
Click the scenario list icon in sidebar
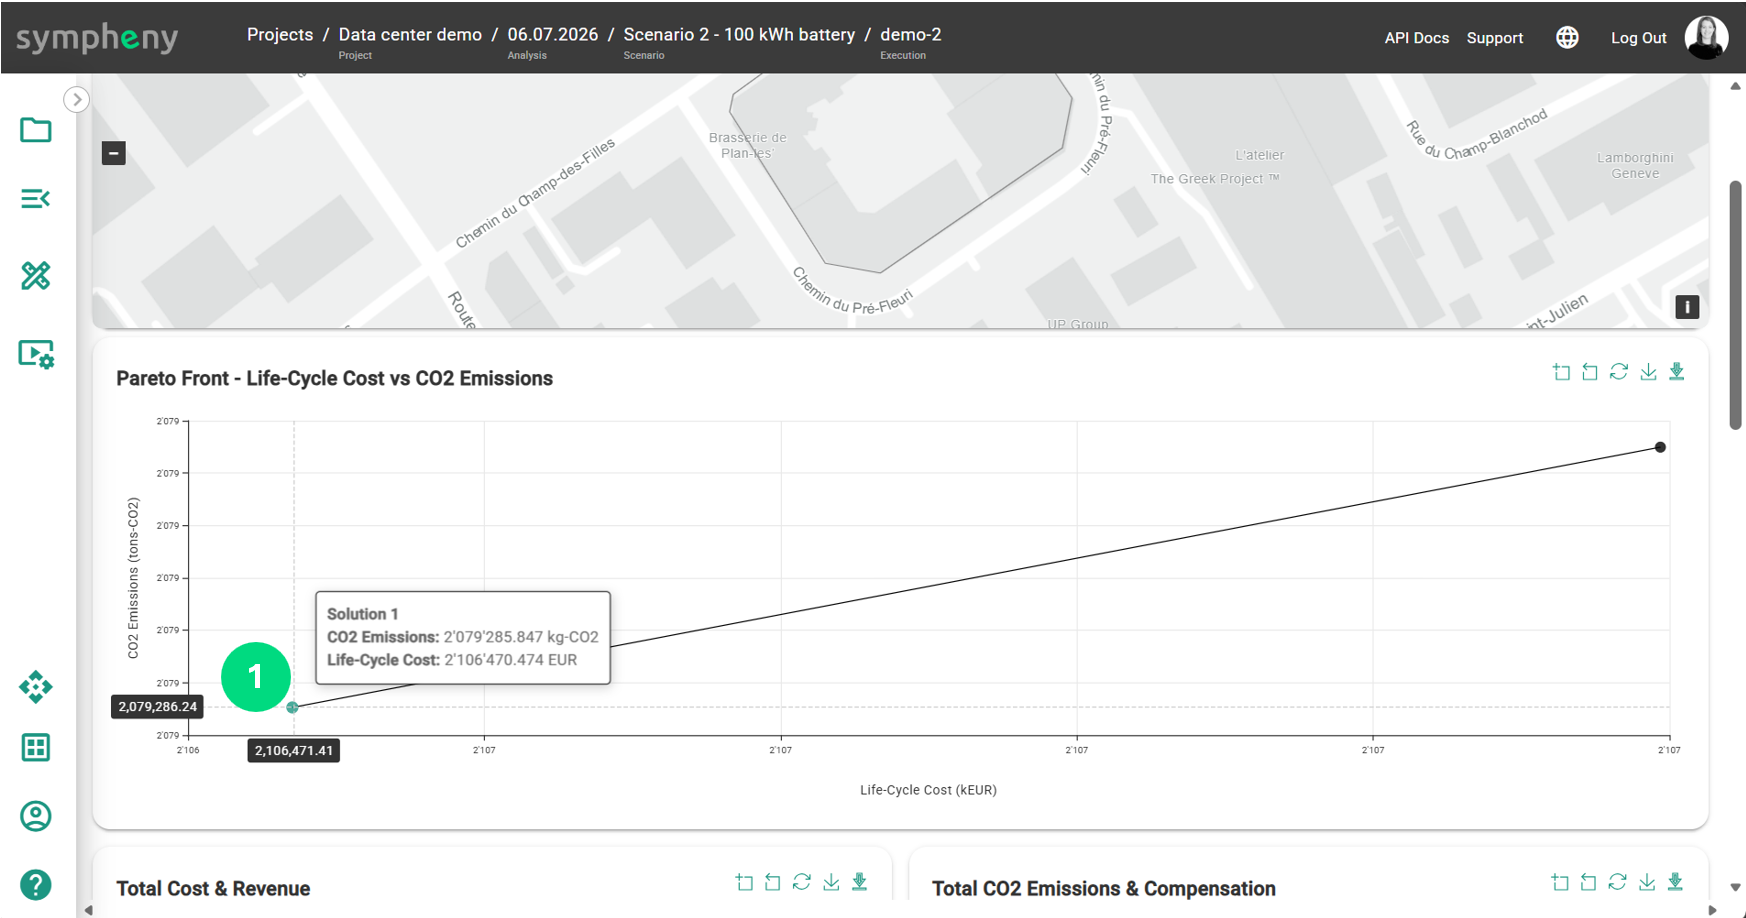point(36,199)
